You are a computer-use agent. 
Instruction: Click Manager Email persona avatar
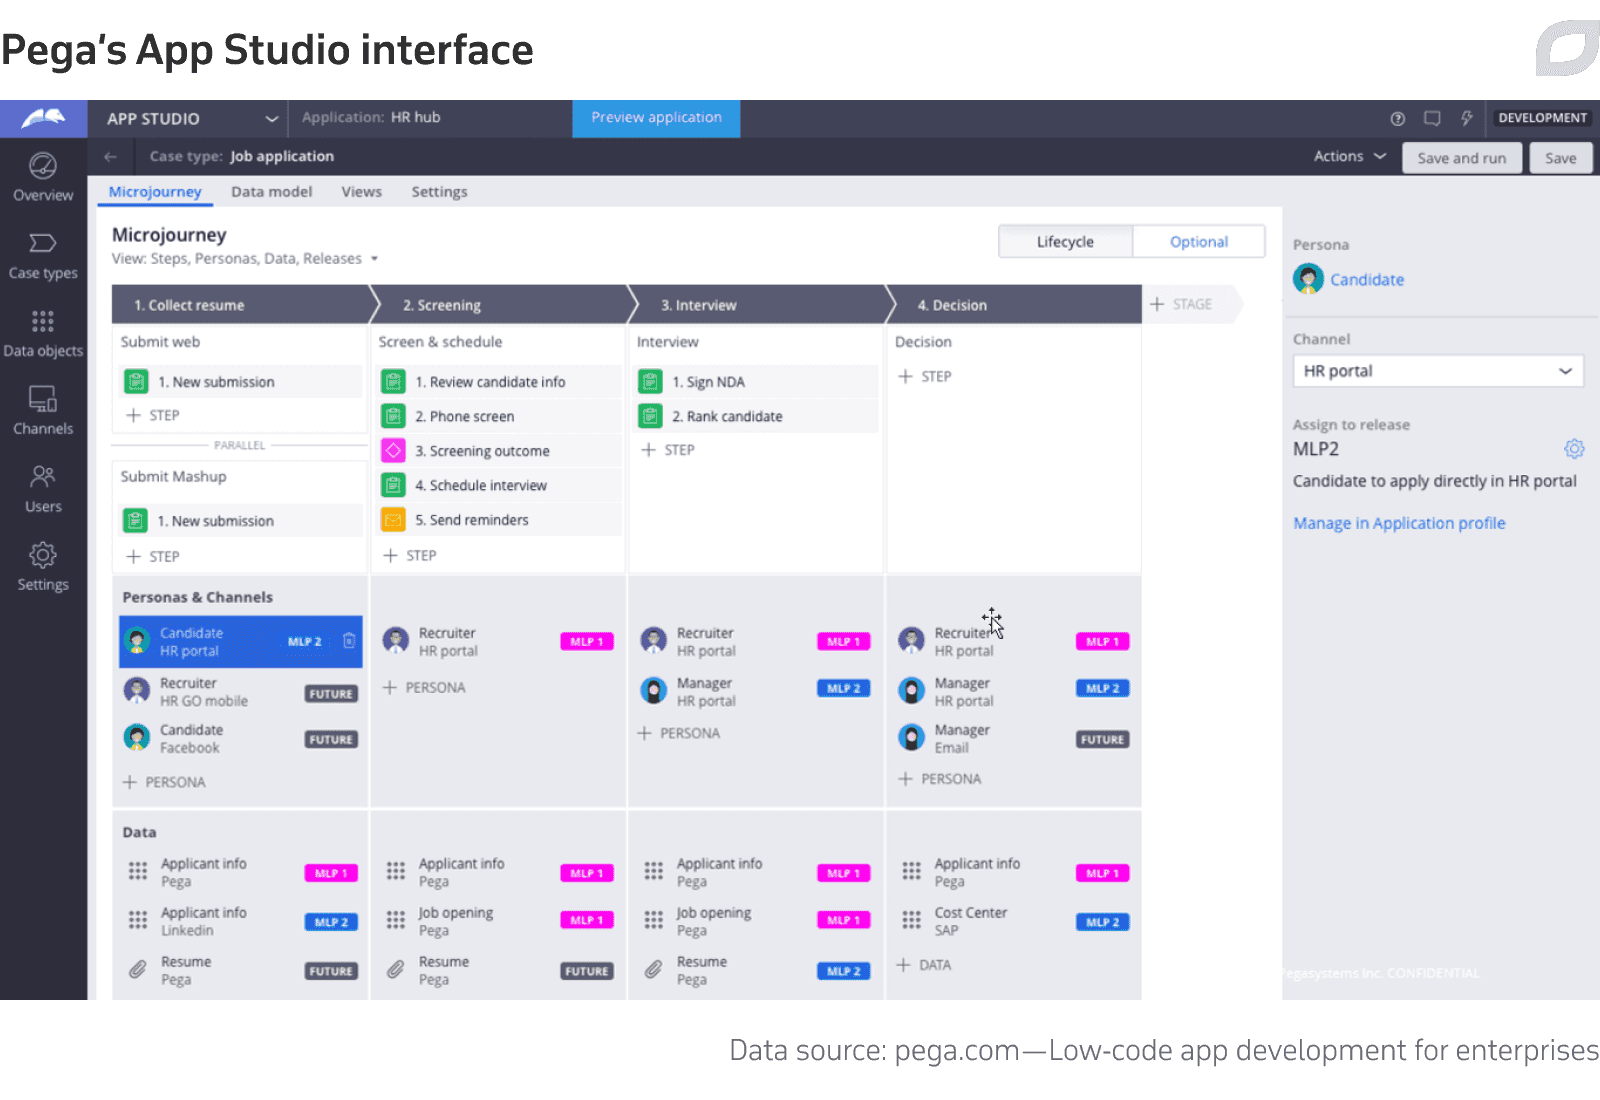click(911, 738)
